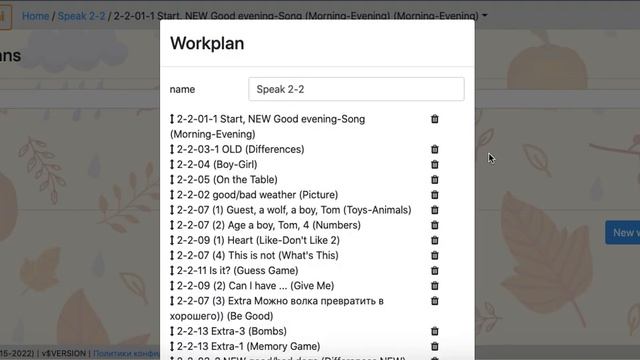Viewport: 640px width, 360px height.
Task: Delete the 2-2-03-1 OLD (Differences) item
Action: click(x=435, y=149)
